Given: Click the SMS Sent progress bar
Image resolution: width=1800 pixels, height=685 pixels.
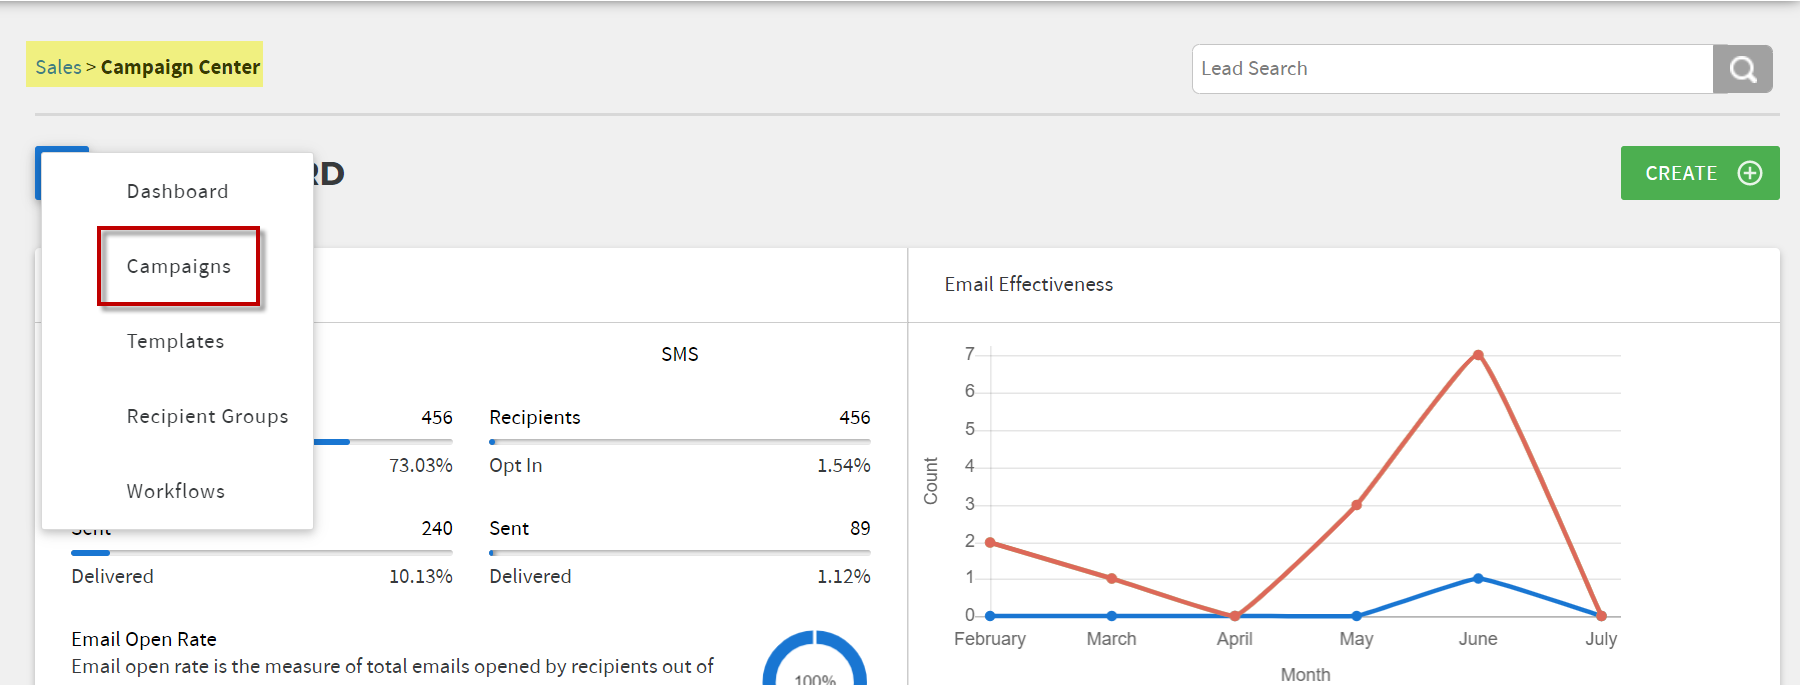Looking at the screenshot, I should click(680, 552).
